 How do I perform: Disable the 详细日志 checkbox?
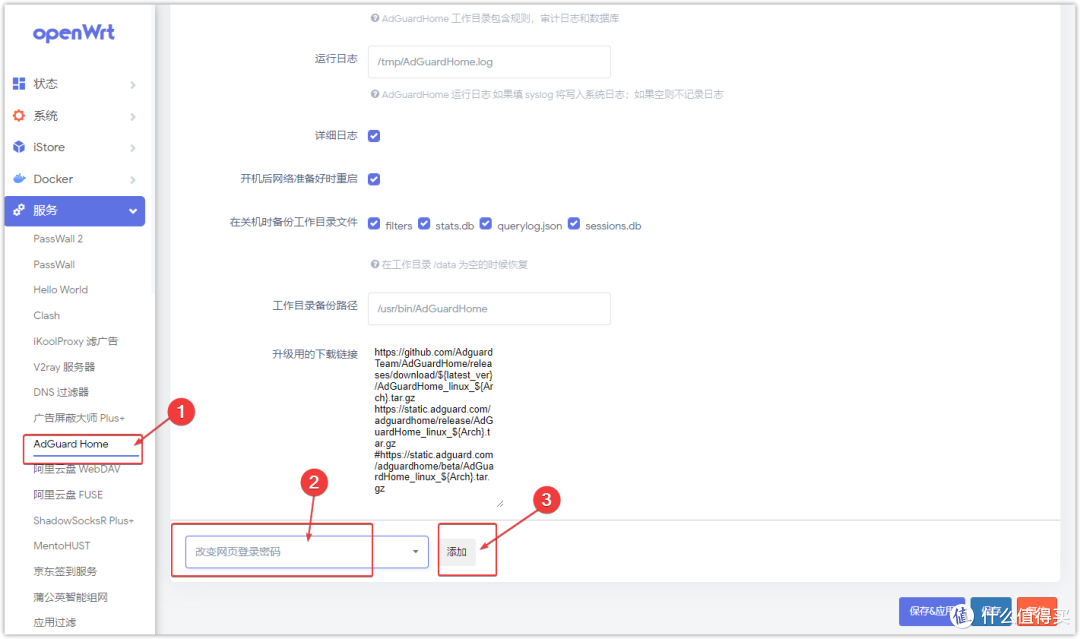pos(374,135)
